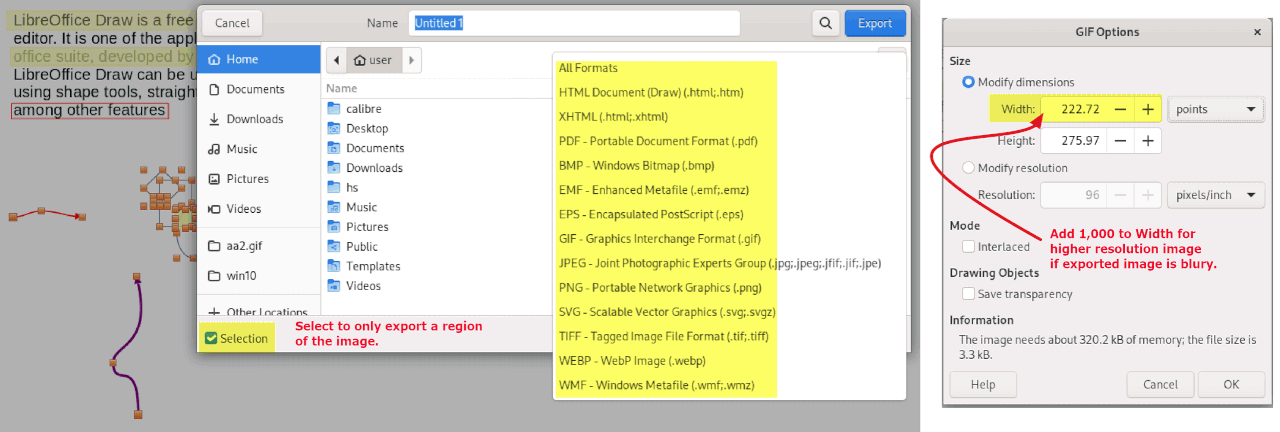Choose TIFF - Tagged Image File Format

click(665, 337)
